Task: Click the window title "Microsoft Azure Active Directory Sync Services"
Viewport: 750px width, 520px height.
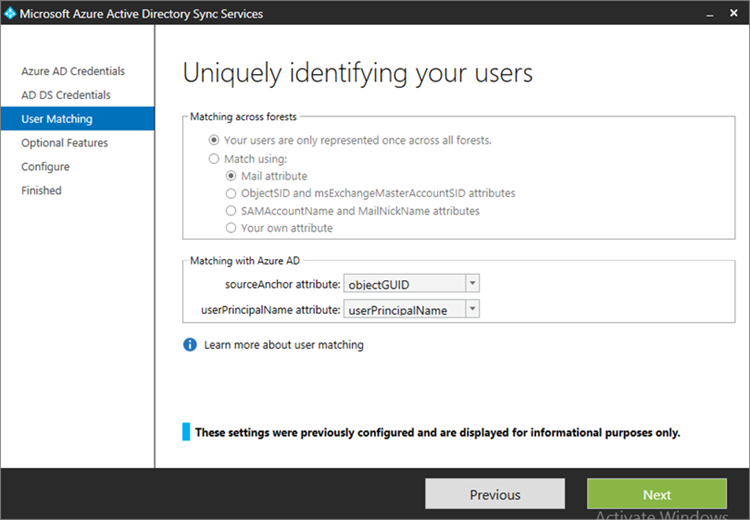Action: tap(141, 14)
